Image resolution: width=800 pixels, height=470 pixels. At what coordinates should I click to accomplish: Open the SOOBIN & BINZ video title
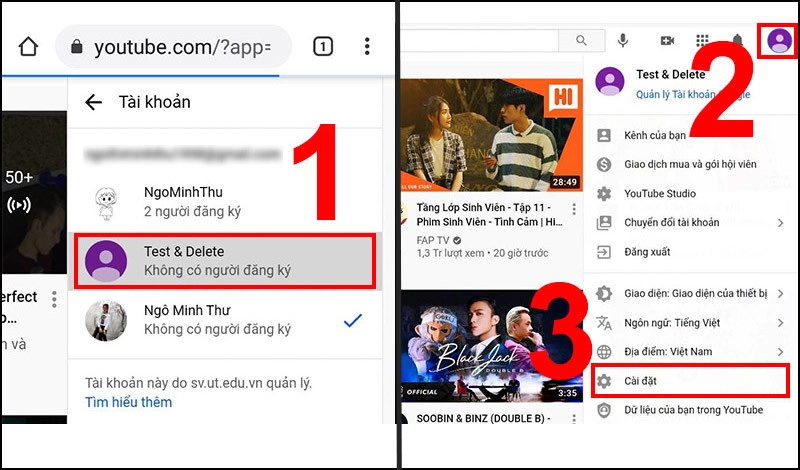483,418
